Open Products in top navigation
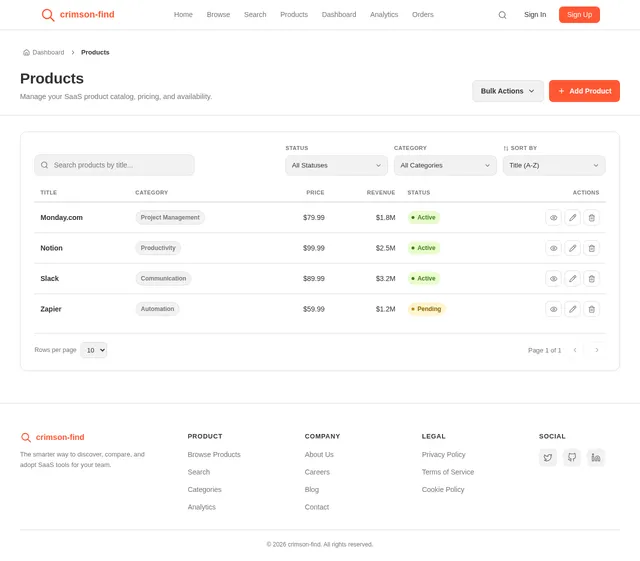This screenshot has height=561, width=640. pyautogui.click(x=294, y=15)
